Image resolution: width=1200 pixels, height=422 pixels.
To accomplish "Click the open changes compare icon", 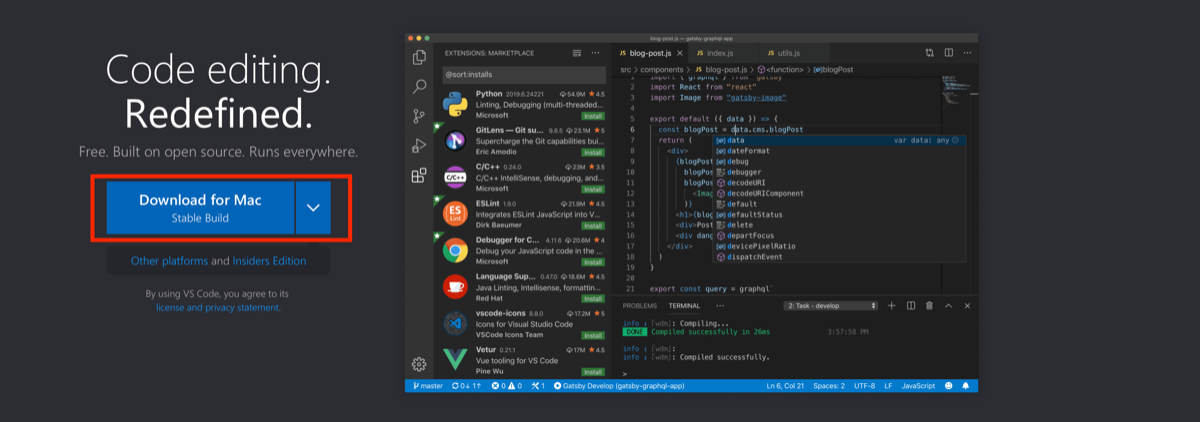I will pos(930,52).
